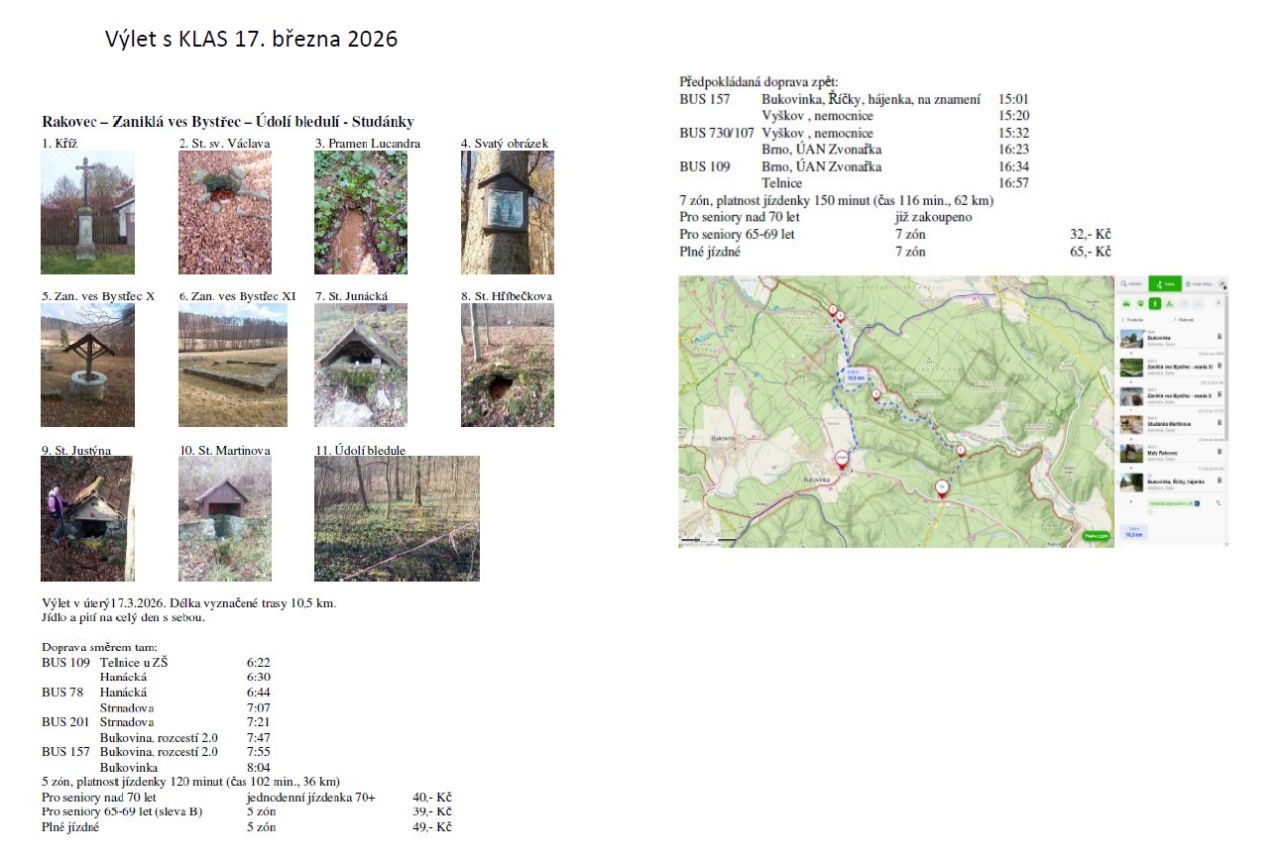This screenshot has height=859, width=1280.
Task: Open the Moje mapy tab
Action: pos(1197,284)
